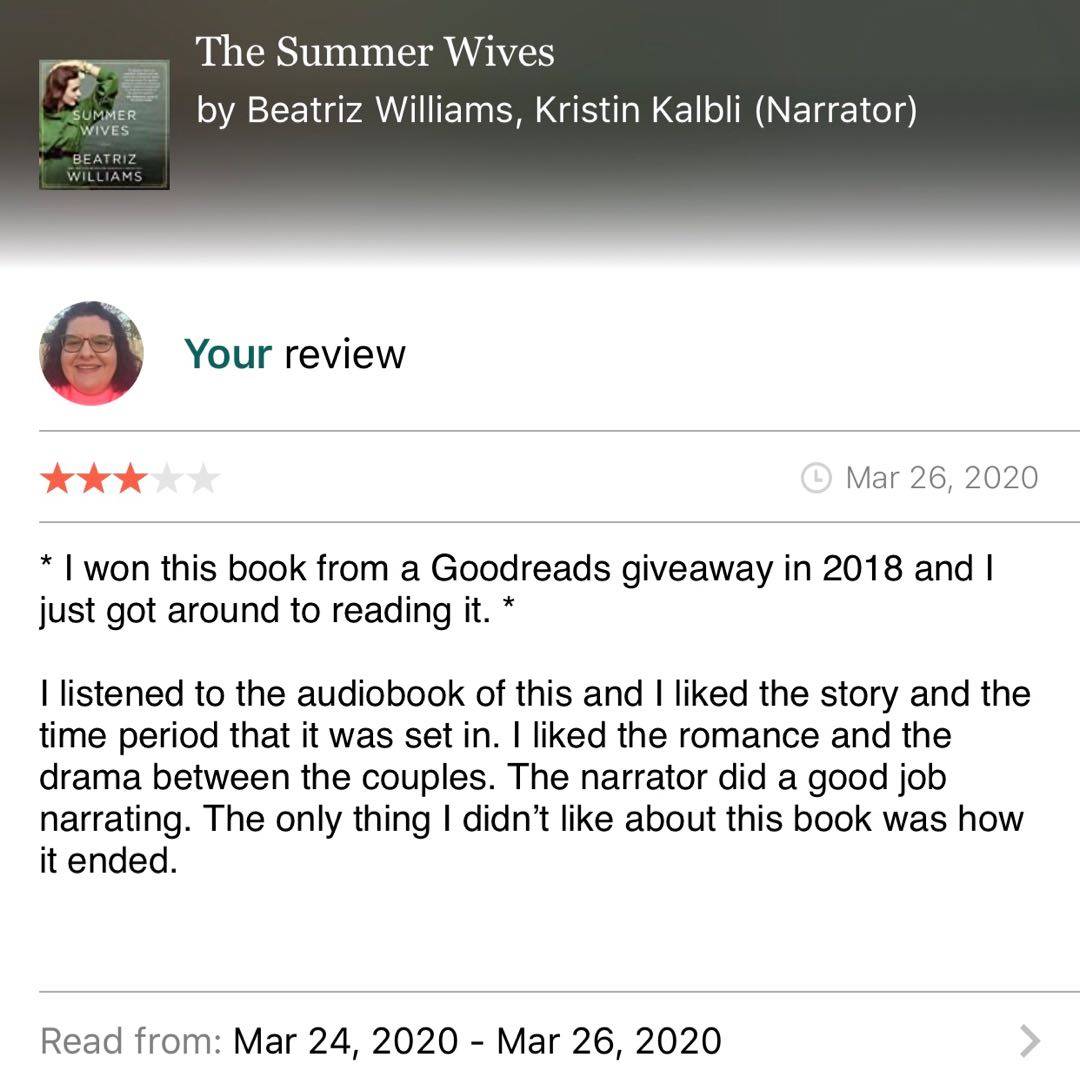Tap the (Narrator) label

pyautogui.click(x=835, y=110)
